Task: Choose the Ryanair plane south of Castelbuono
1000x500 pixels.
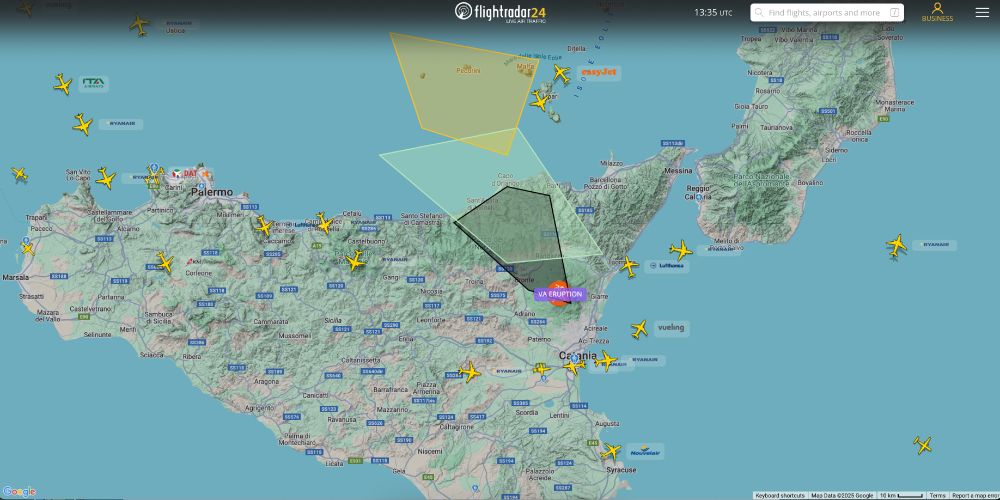Action: click(x=355, y=260)
